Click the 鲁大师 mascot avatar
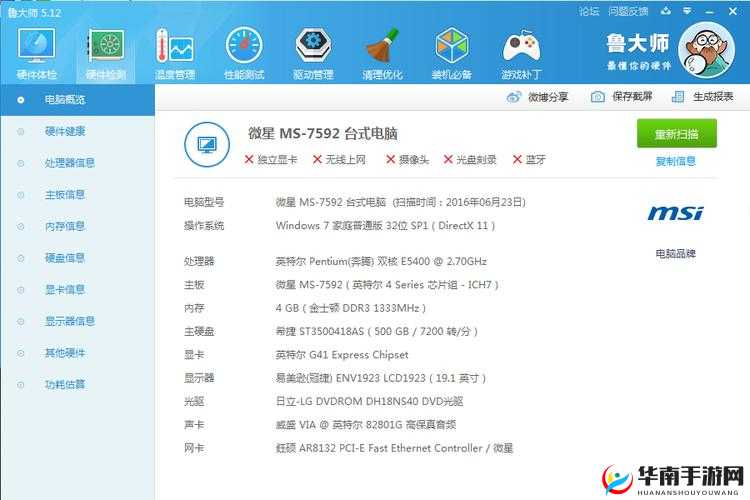 tap(706, 49)
